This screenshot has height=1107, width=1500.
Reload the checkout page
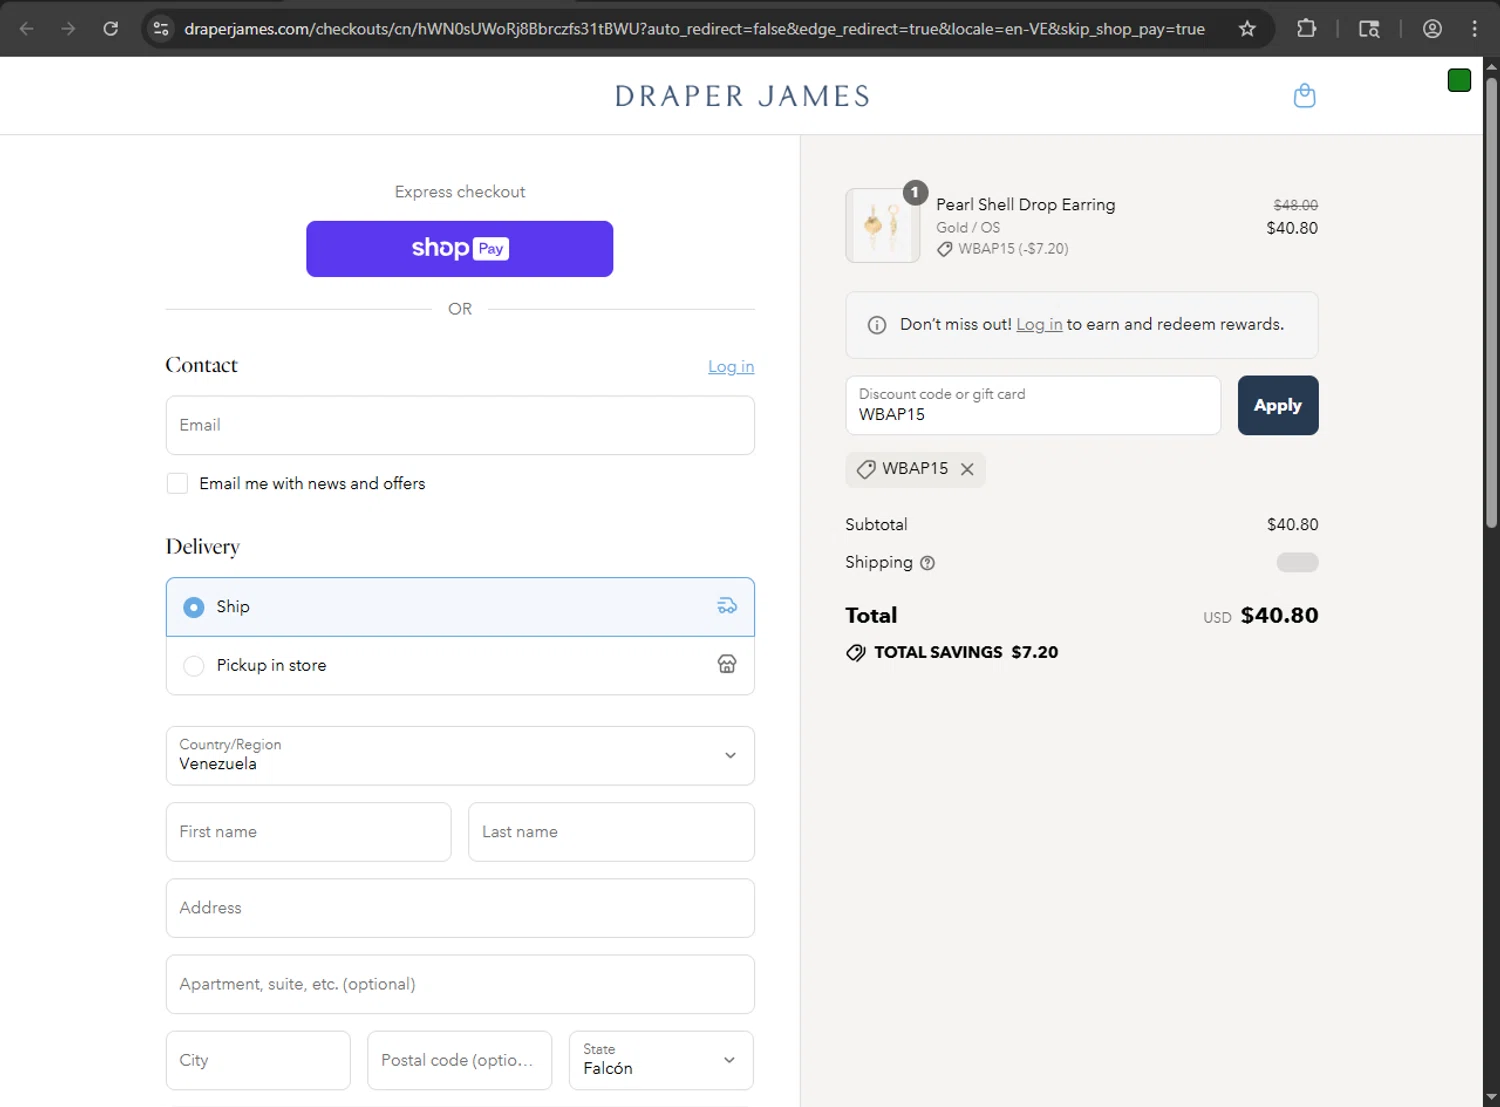pos(111,29)
